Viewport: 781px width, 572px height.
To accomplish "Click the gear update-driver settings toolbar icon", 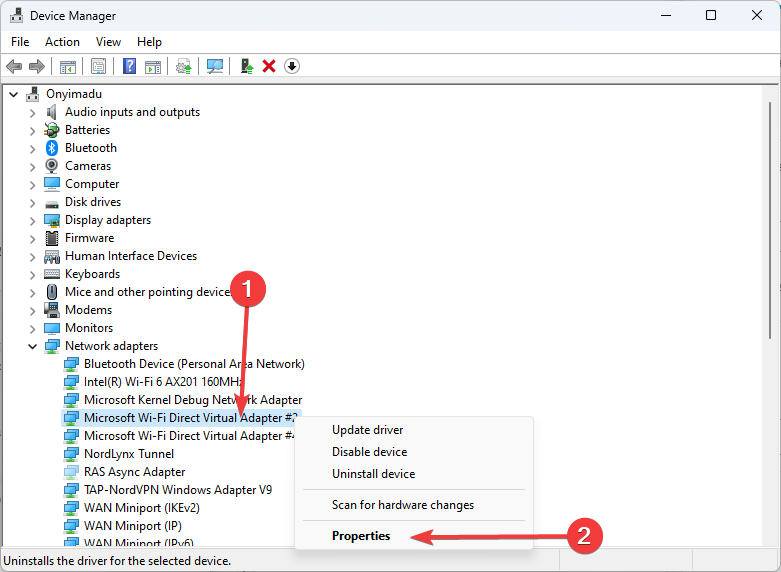I will pos(184,66).
